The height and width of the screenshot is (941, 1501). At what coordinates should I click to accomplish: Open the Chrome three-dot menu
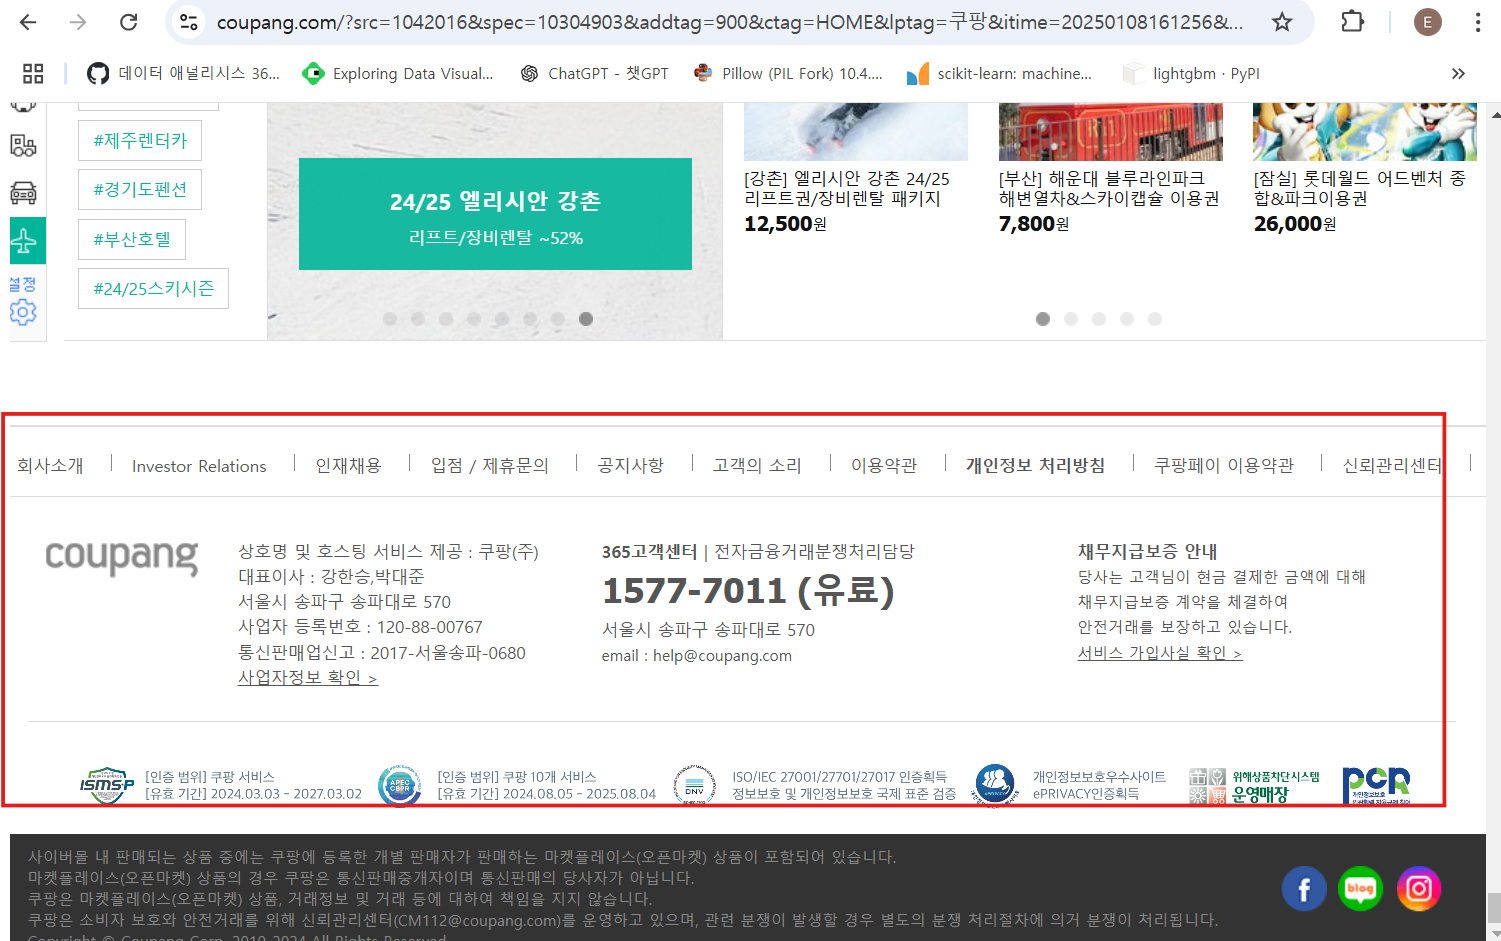(x=1478, y=22)
